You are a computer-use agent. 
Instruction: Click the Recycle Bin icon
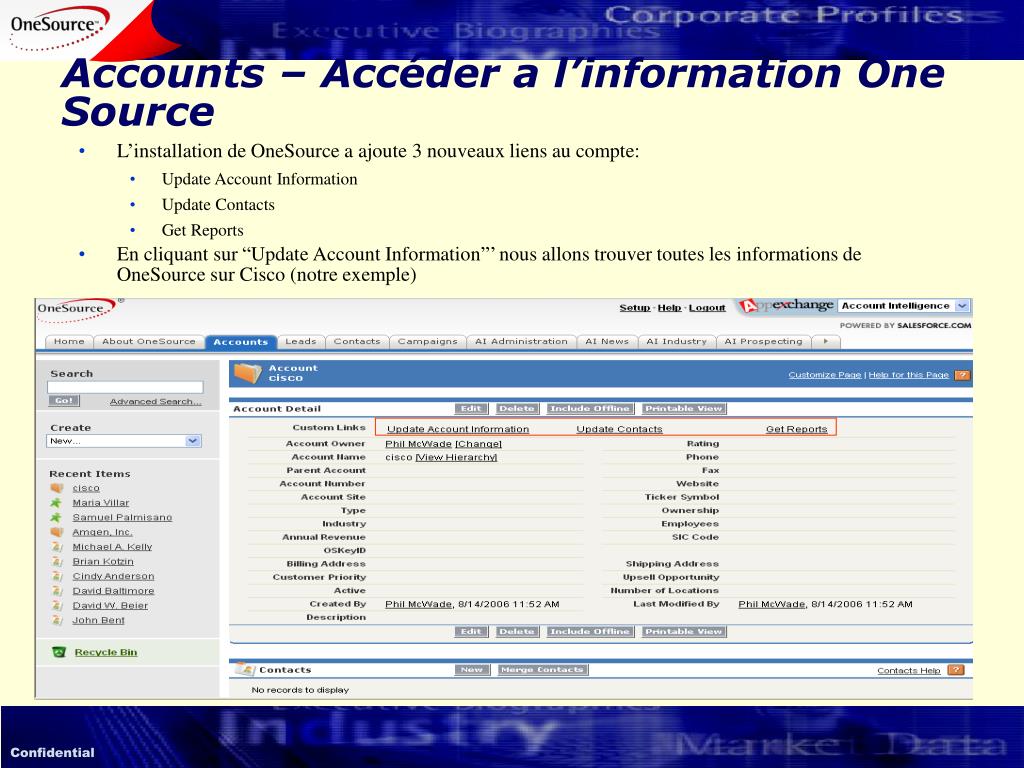[x=59, y=652]
